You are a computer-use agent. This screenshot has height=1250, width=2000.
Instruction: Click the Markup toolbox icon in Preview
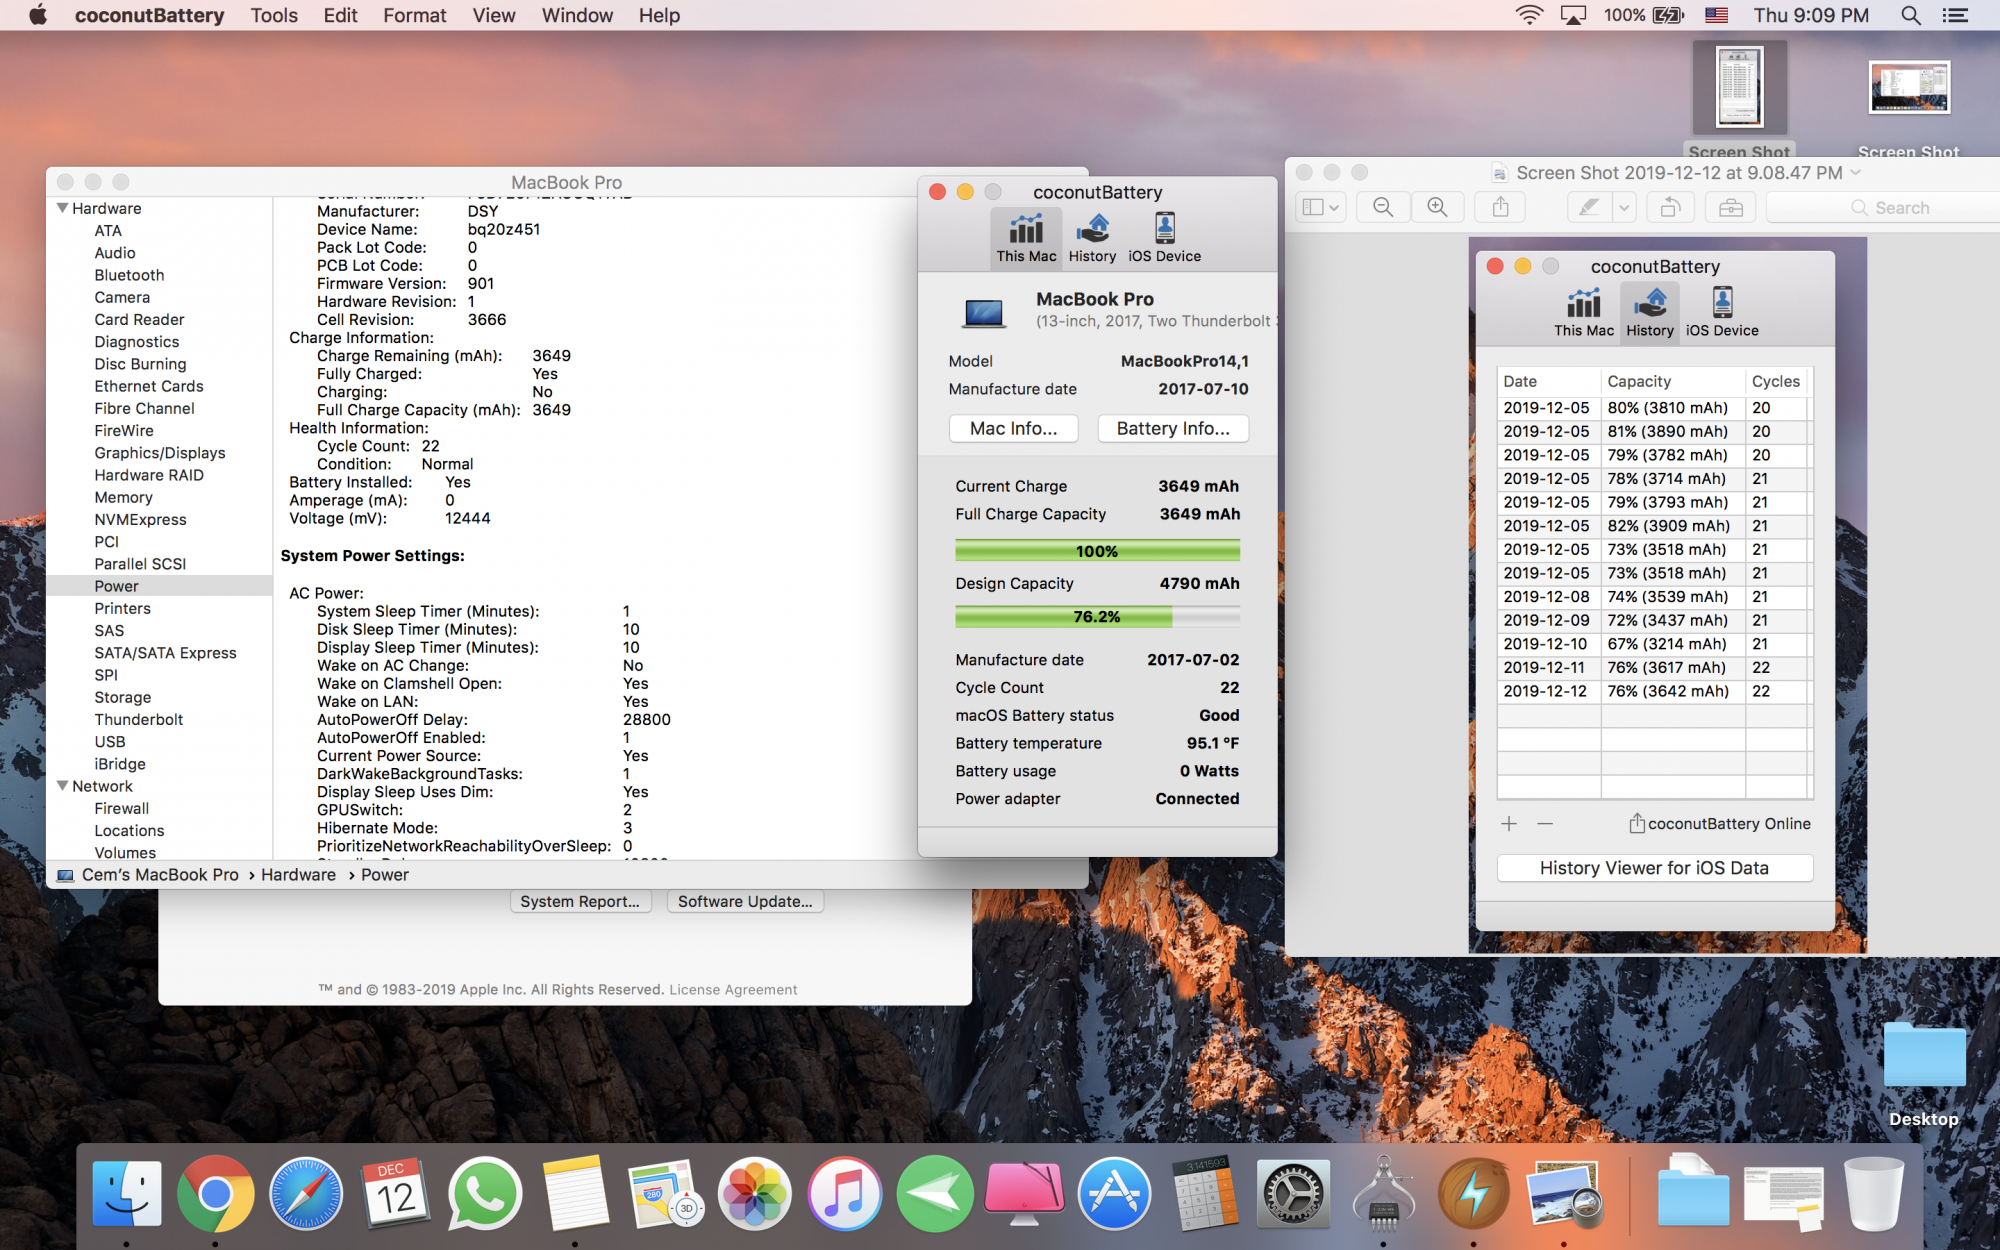[1731, 207]
